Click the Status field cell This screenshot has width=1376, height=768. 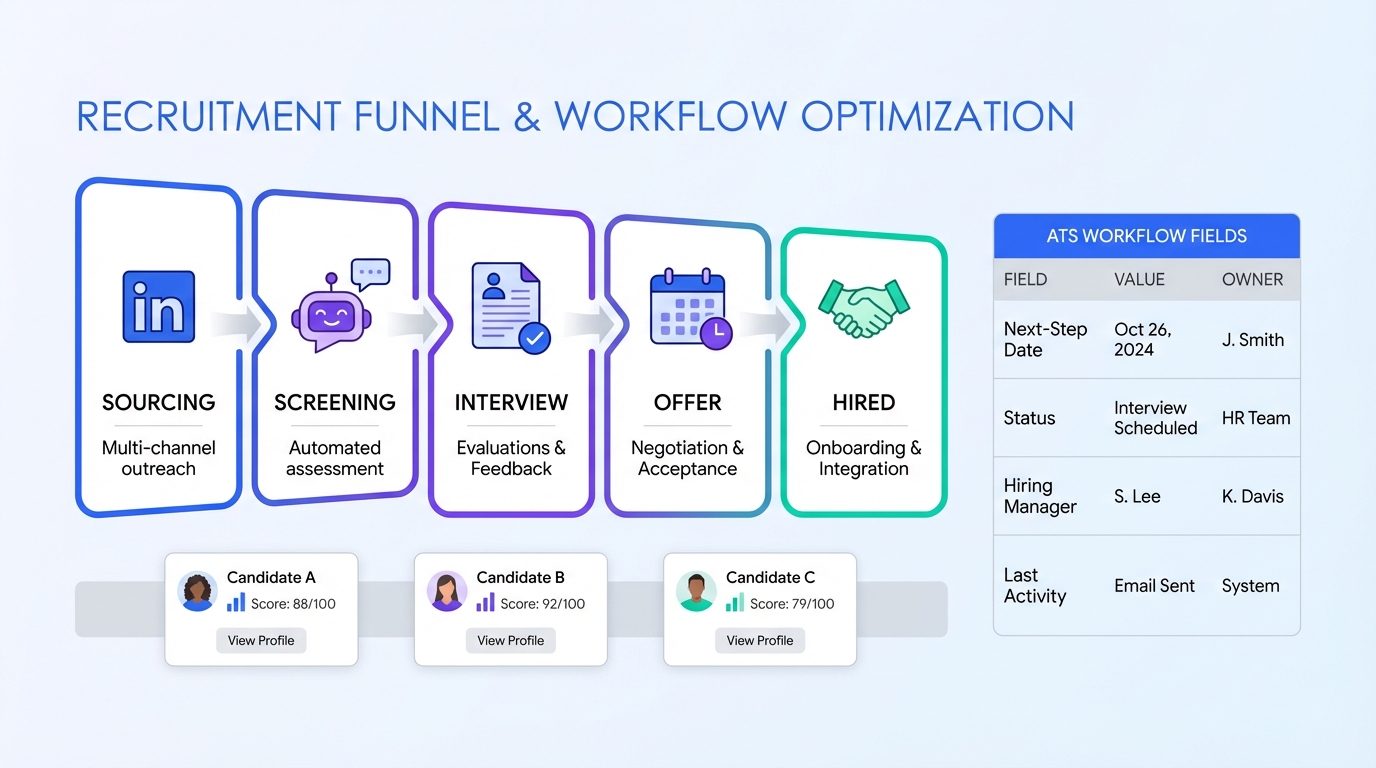point(1029,418)
